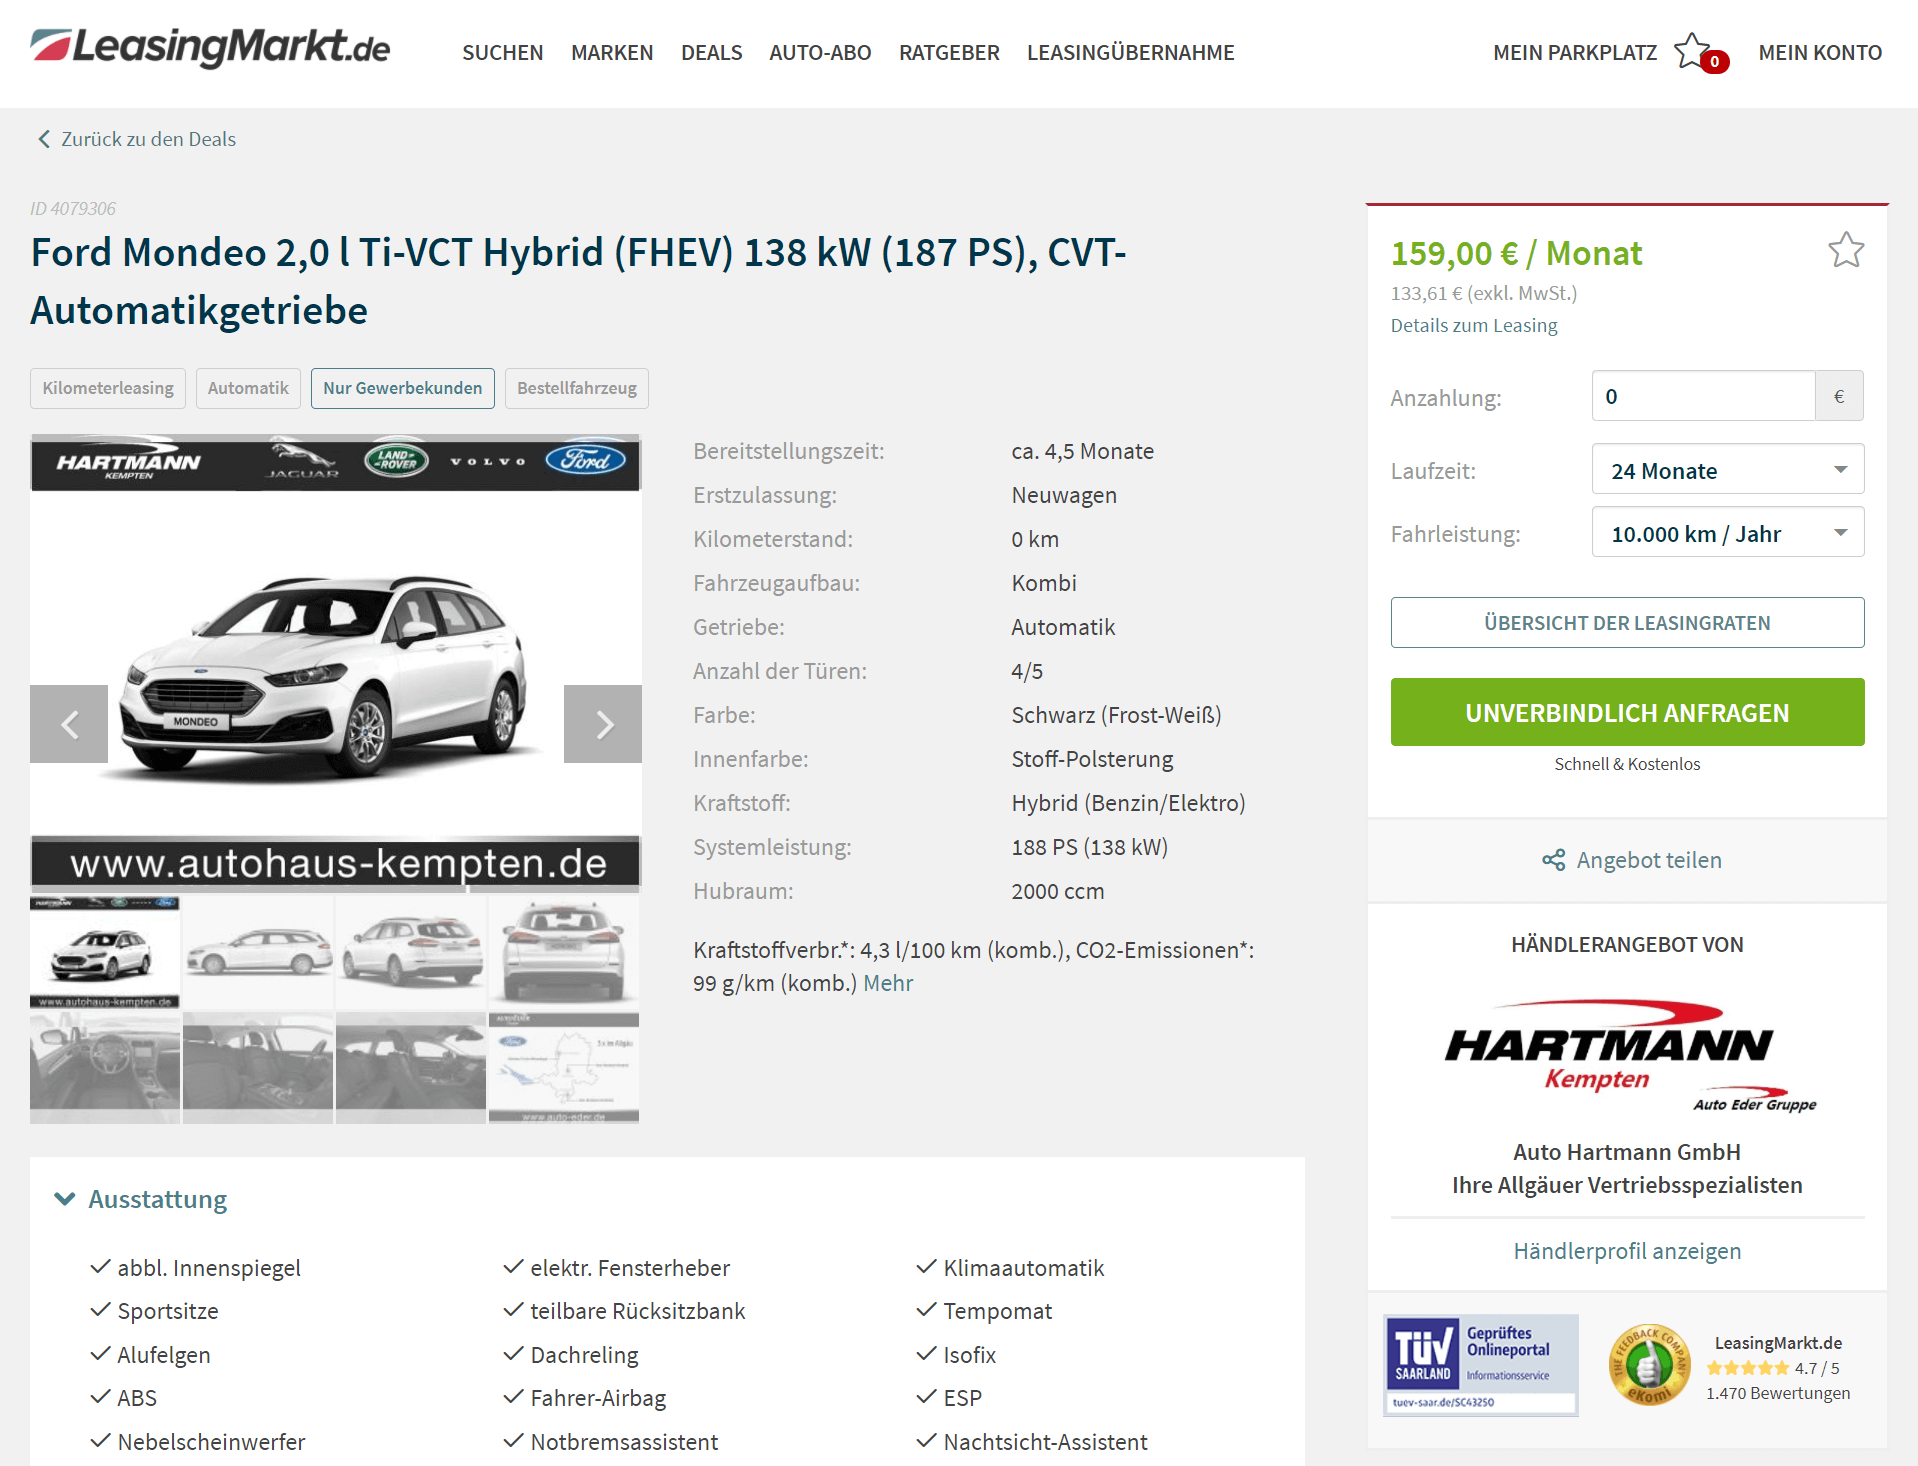This screenshot has height=1466, width=1918.
Task: Collapse the Ausstattung section
Action: coord(140,1199)
